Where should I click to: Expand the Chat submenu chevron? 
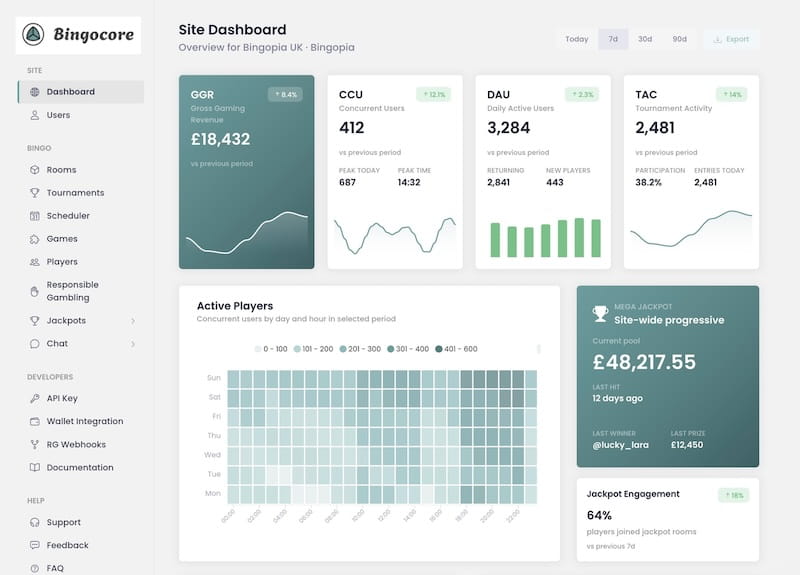coord(133,344)
